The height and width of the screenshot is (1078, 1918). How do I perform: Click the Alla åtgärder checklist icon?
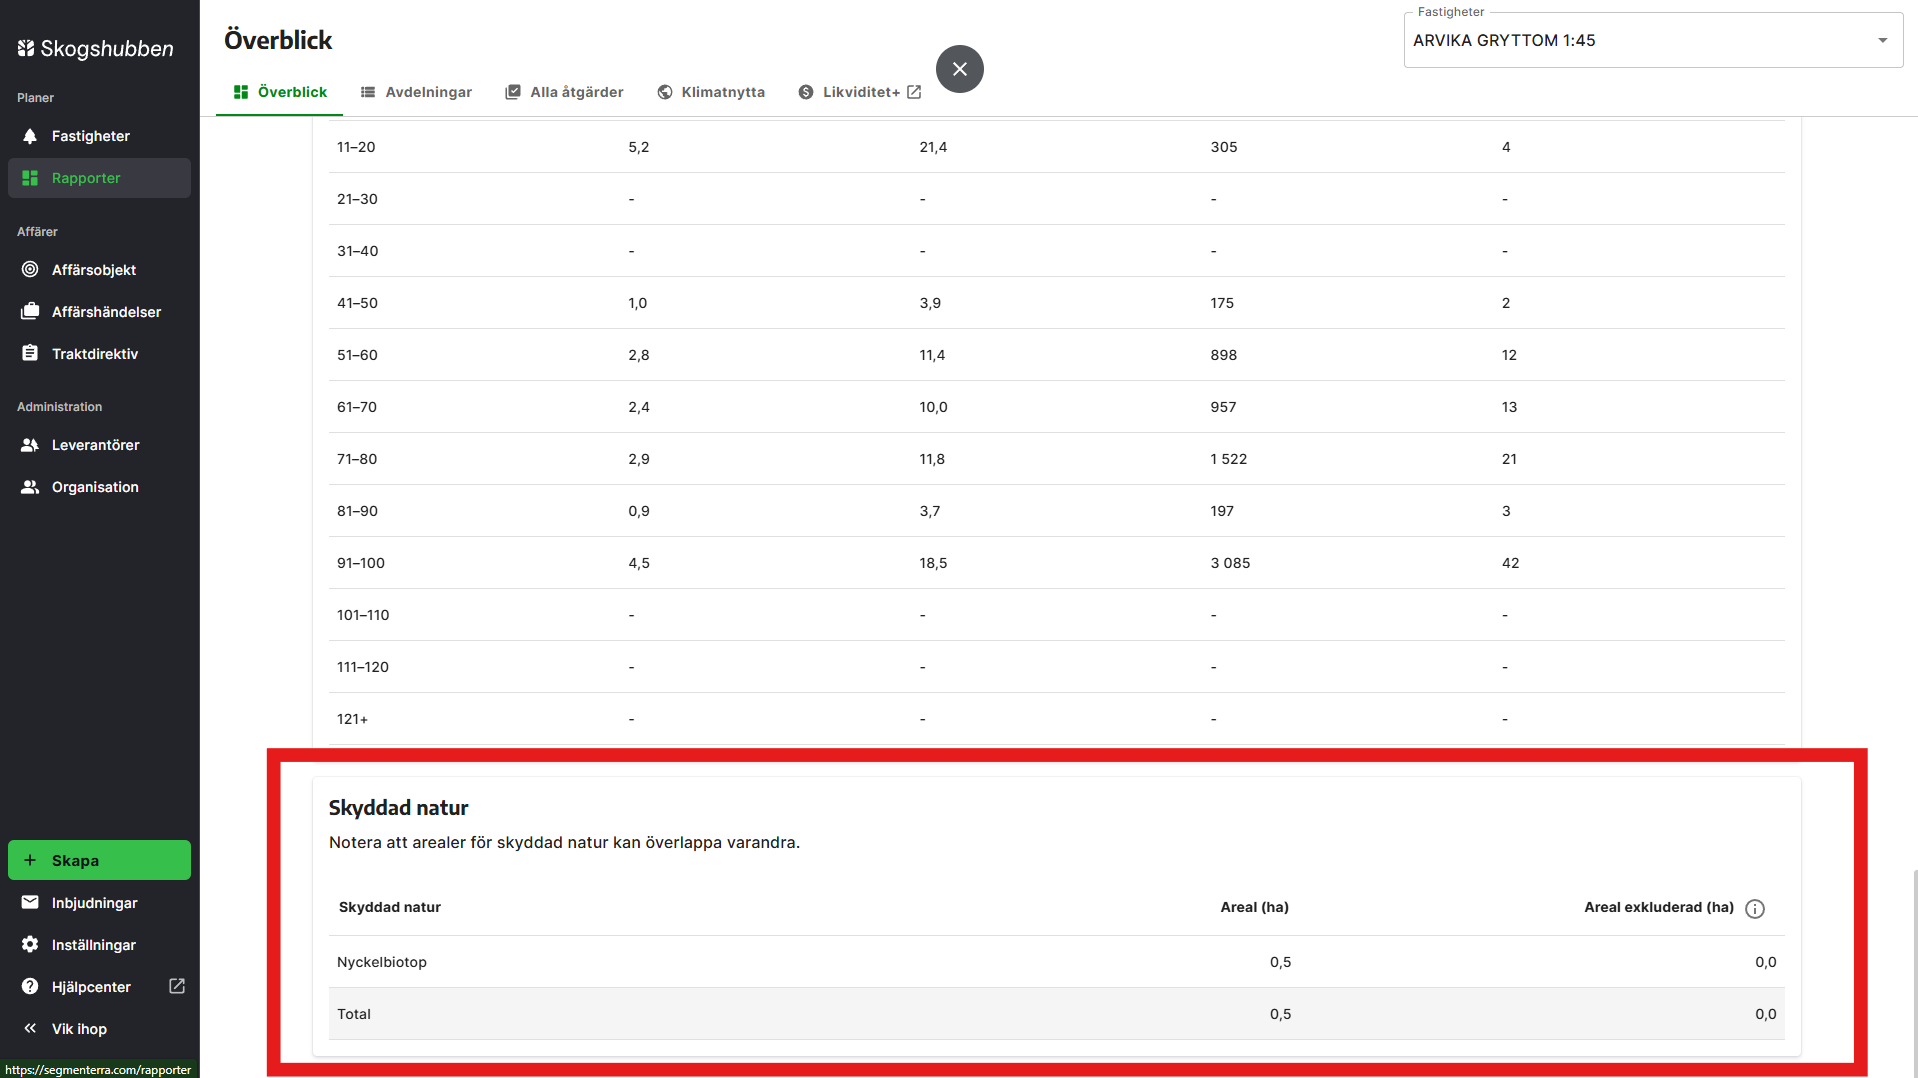coord(513,92)
